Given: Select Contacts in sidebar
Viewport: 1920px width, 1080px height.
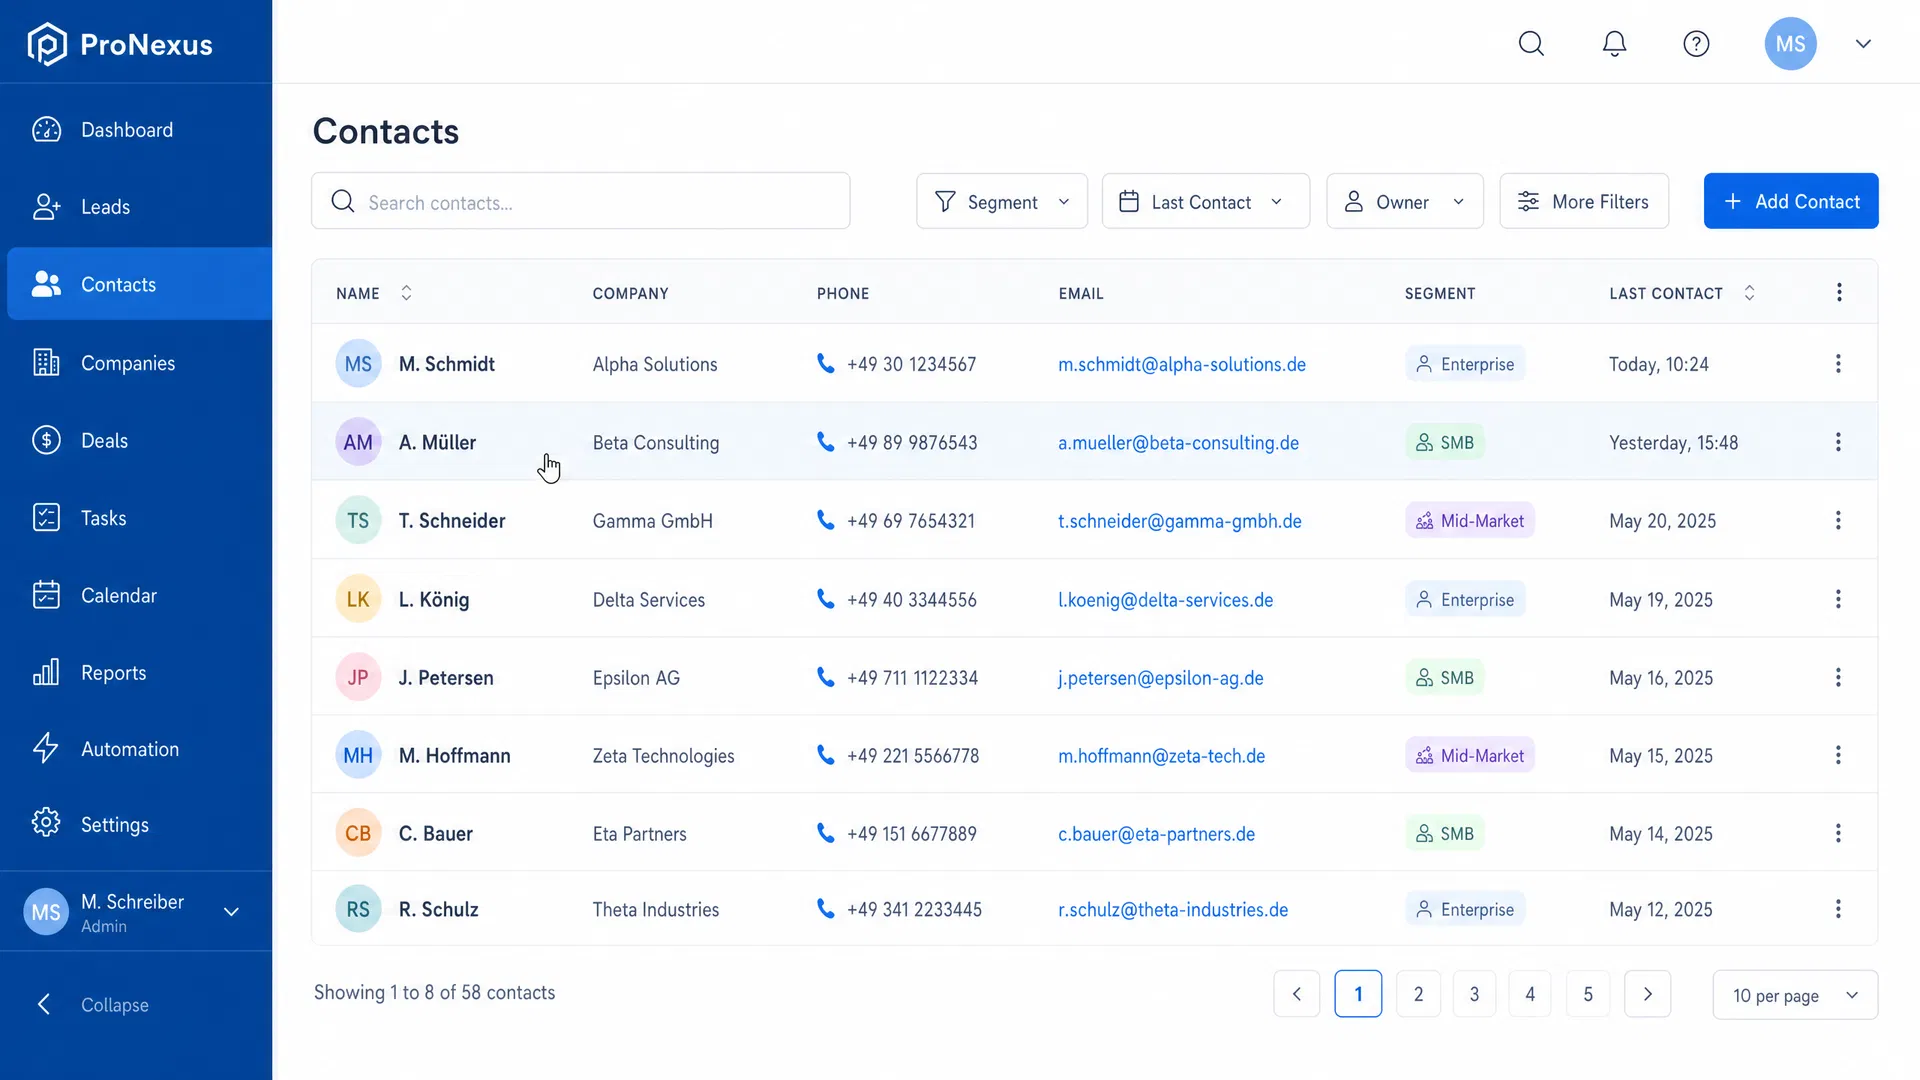Looking at the screenshot, I should pos(140,284).
